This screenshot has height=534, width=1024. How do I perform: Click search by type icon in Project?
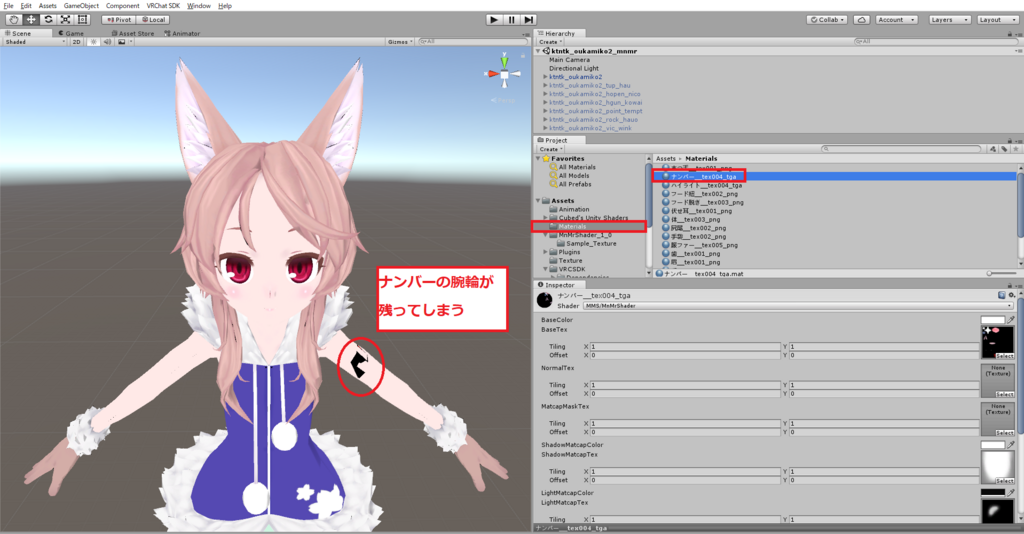pos(993,149)
